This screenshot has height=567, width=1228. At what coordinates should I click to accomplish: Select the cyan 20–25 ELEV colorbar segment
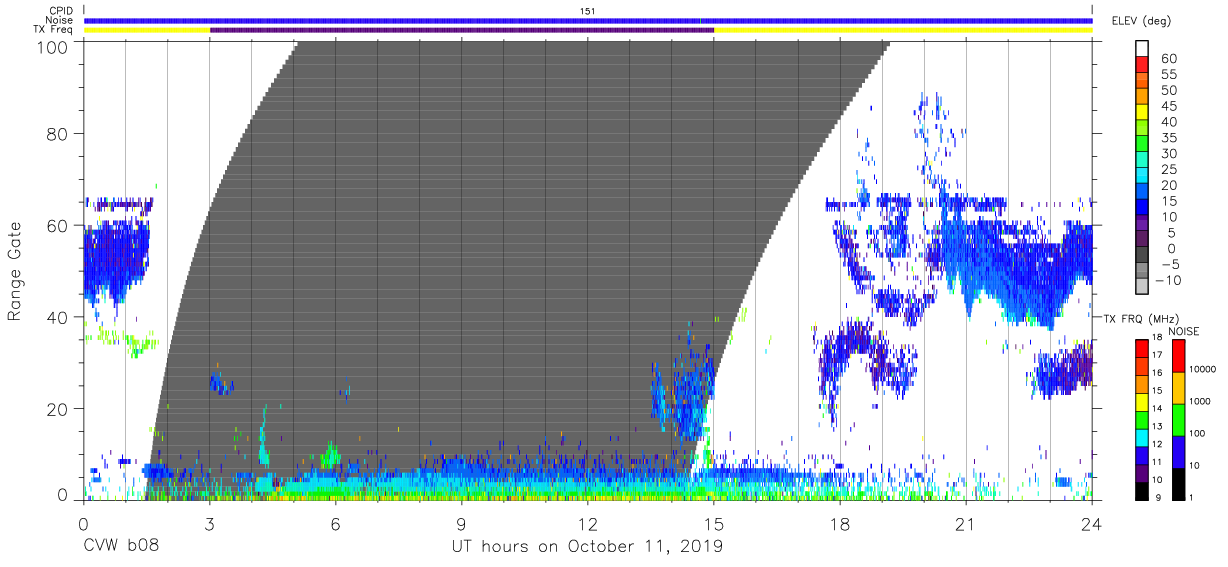click(1143, 177)
